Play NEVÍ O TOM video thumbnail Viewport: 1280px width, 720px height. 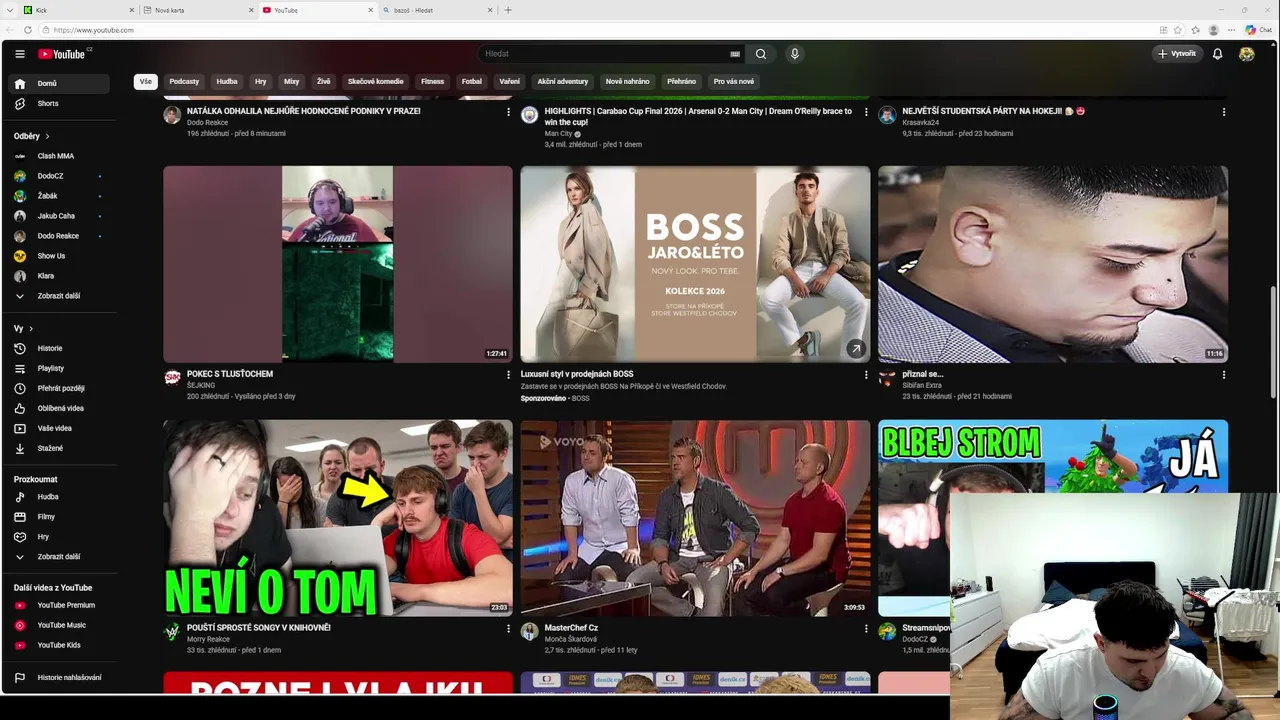click(338, 518)
